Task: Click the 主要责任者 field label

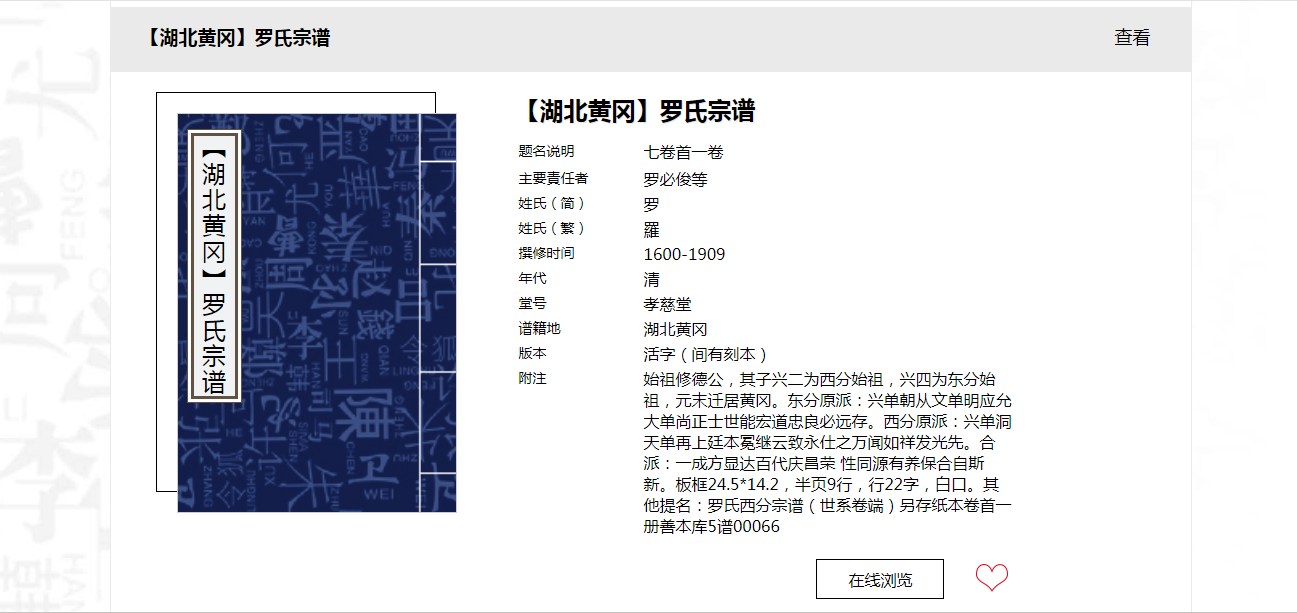Action: coord(553,179)
